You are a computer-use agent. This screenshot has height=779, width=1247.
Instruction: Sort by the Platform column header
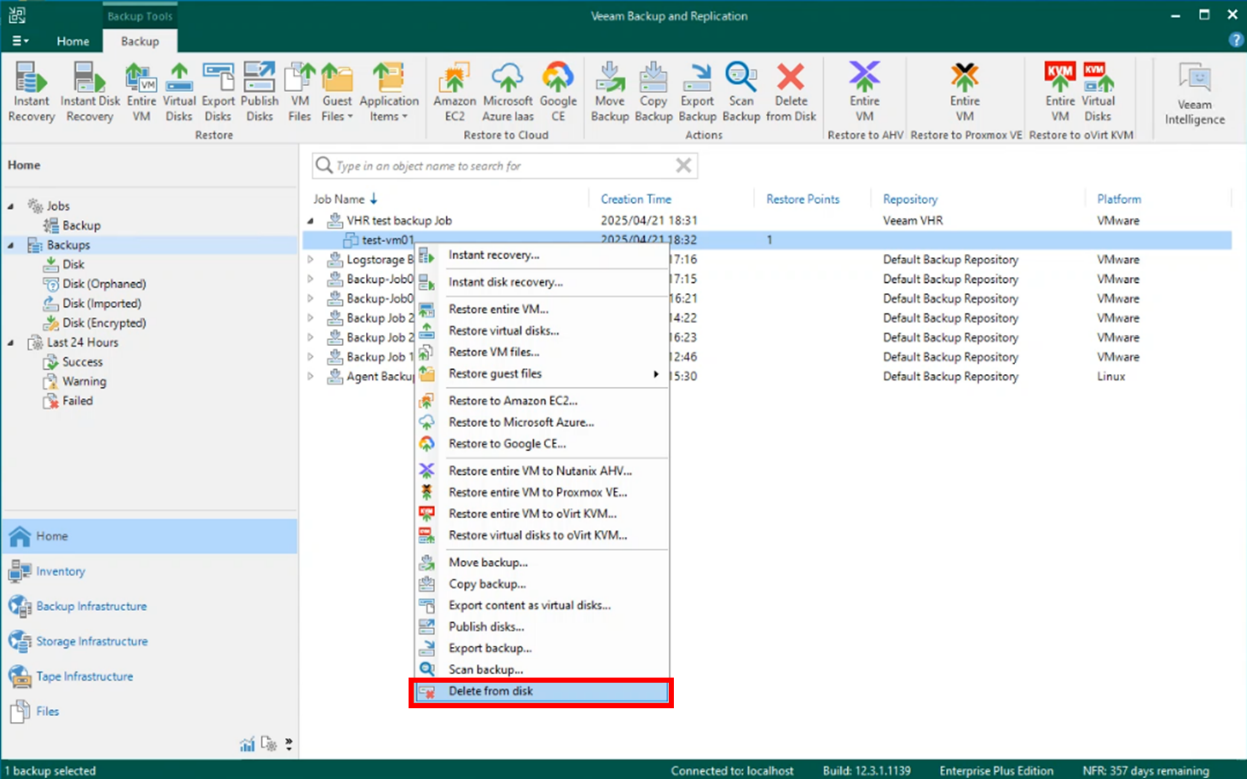(1119, 199)
